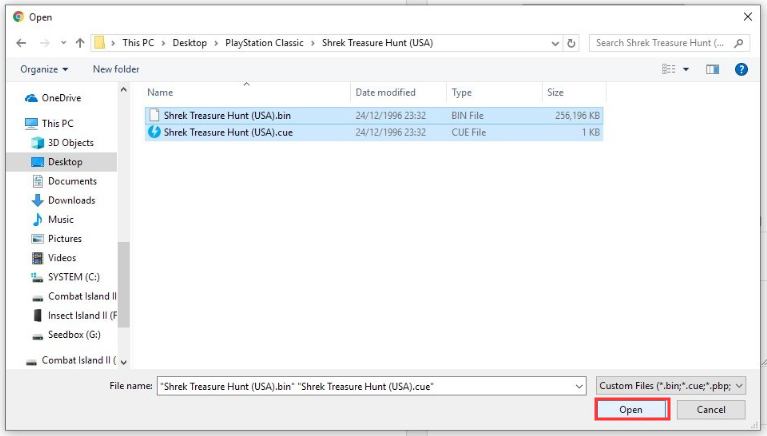This screenshot has height=436, width=767.
Task: Click the navigation pane scrollbar thumb
Action: (124, 284)
